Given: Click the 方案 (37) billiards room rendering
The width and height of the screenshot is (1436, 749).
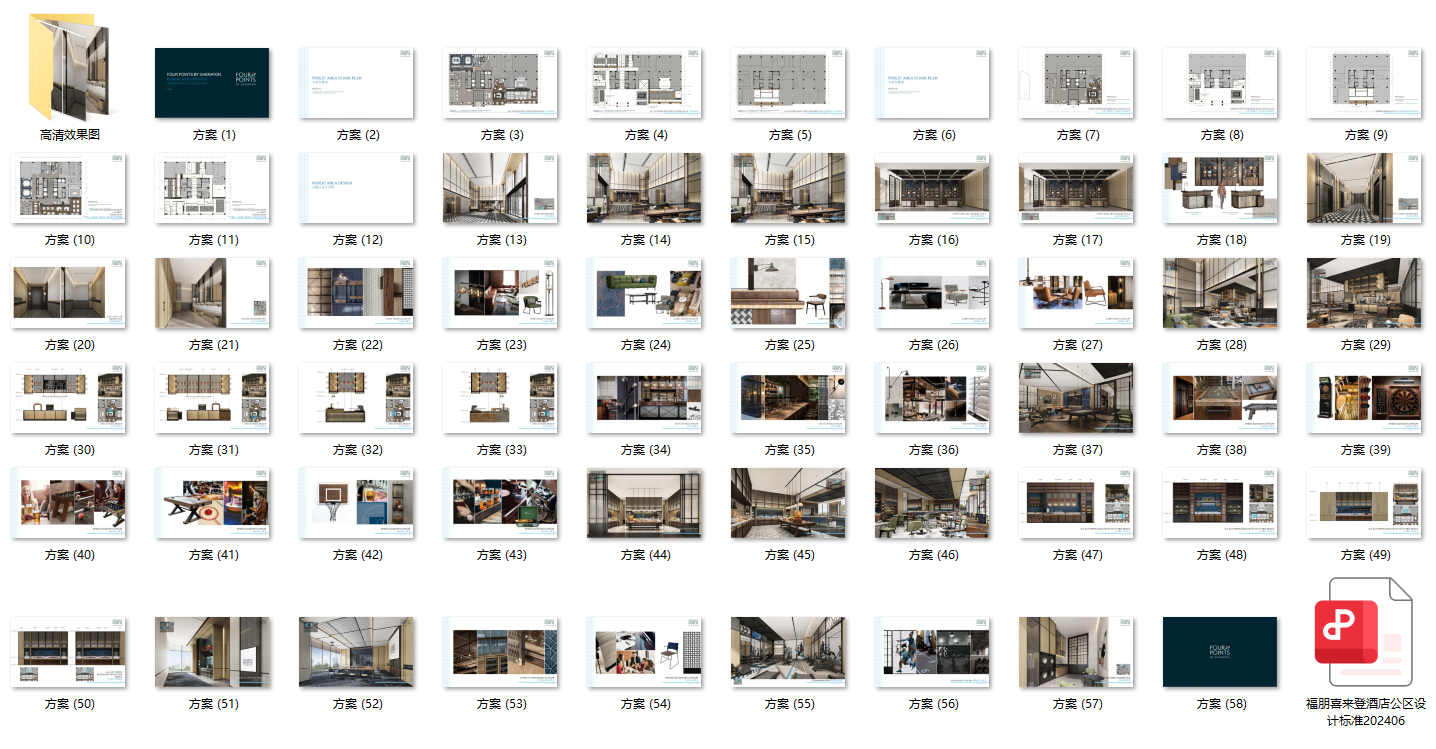Looking at the screenshot, I should pyautogui.click(x=1076, y=398).
